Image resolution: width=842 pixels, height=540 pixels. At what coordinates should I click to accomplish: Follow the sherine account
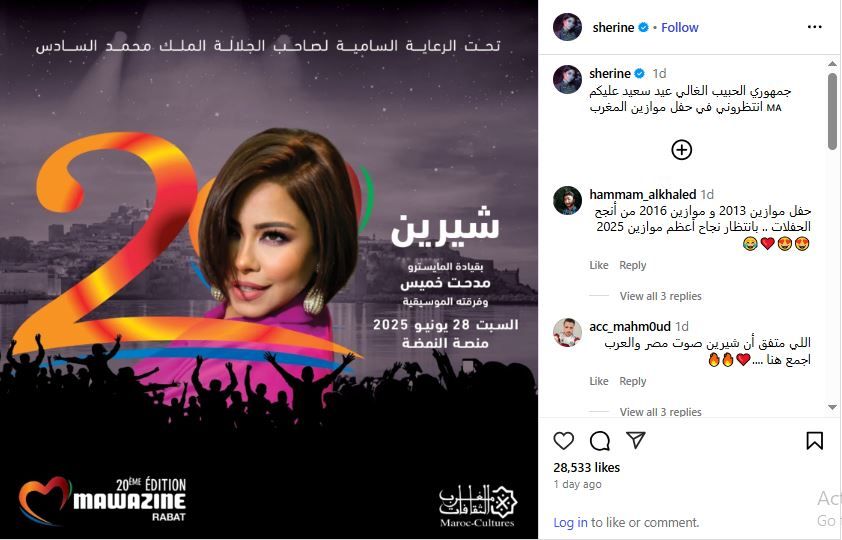tap(679, 27)
